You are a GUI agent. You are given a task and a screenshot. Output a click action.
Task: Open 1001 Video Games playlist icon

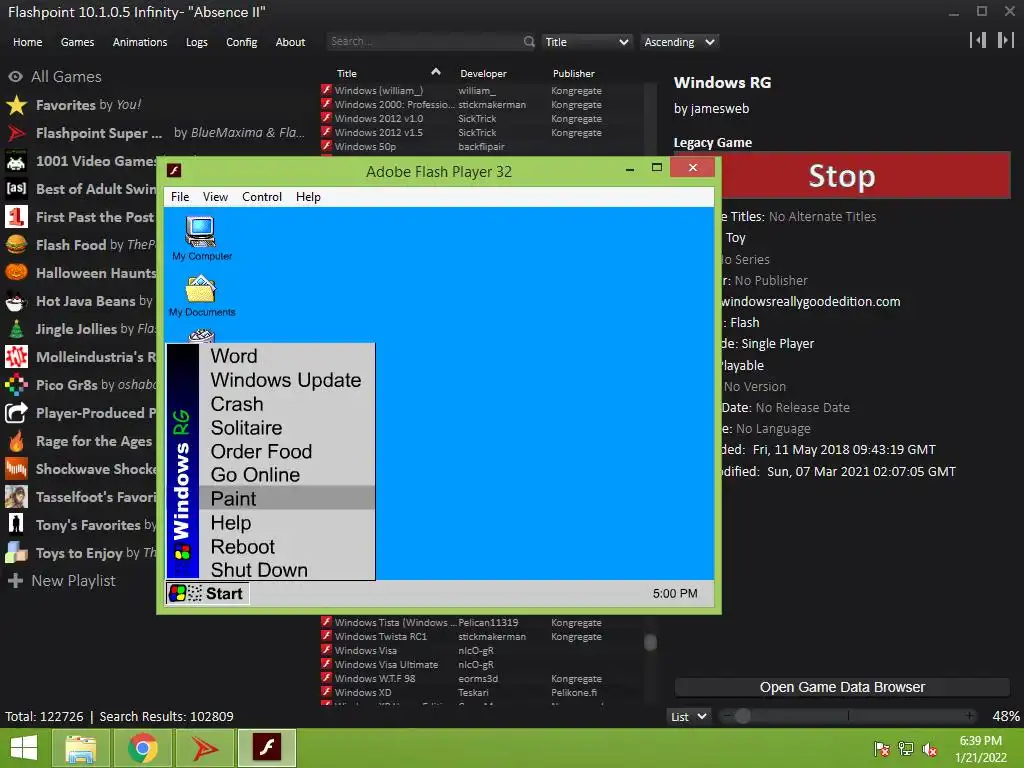pos(16,161)
